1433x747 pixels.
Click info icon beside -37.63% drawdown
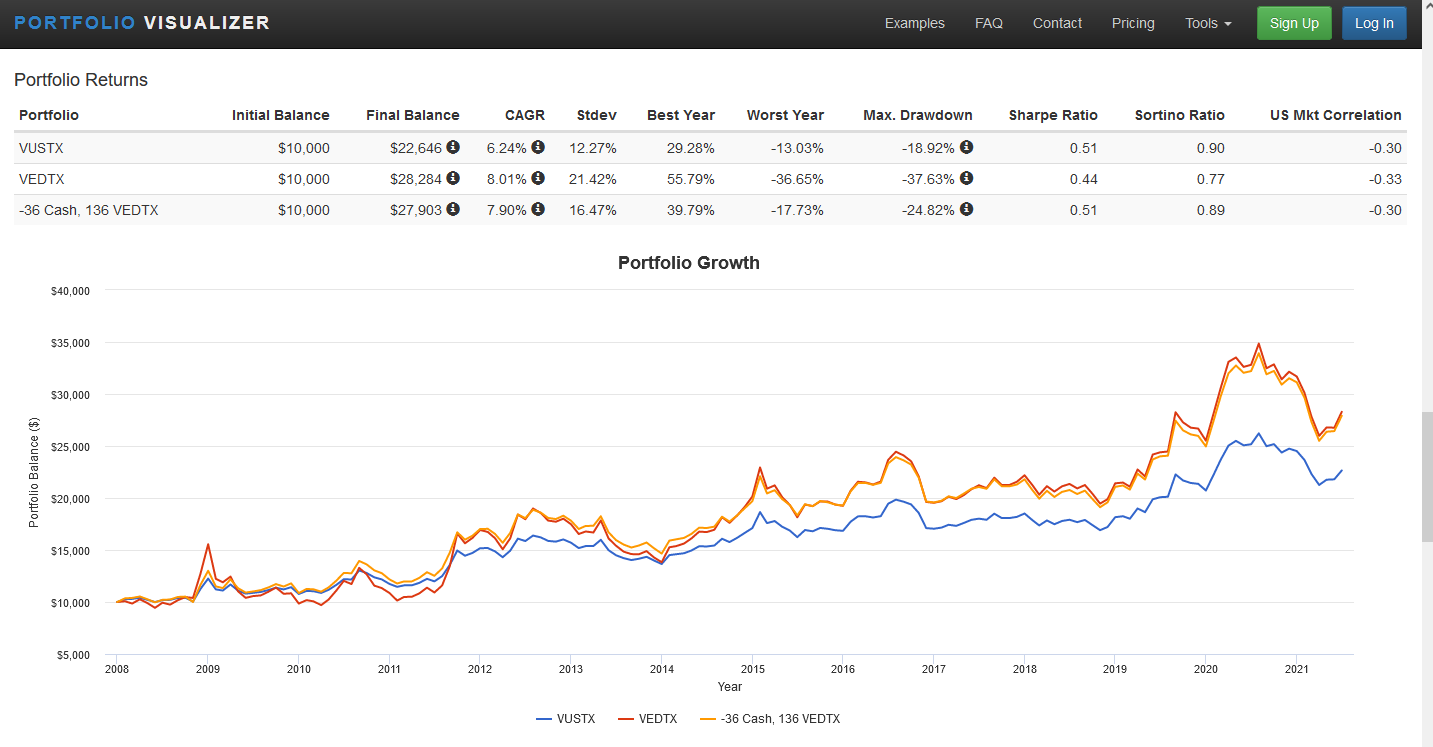point(966,178)
